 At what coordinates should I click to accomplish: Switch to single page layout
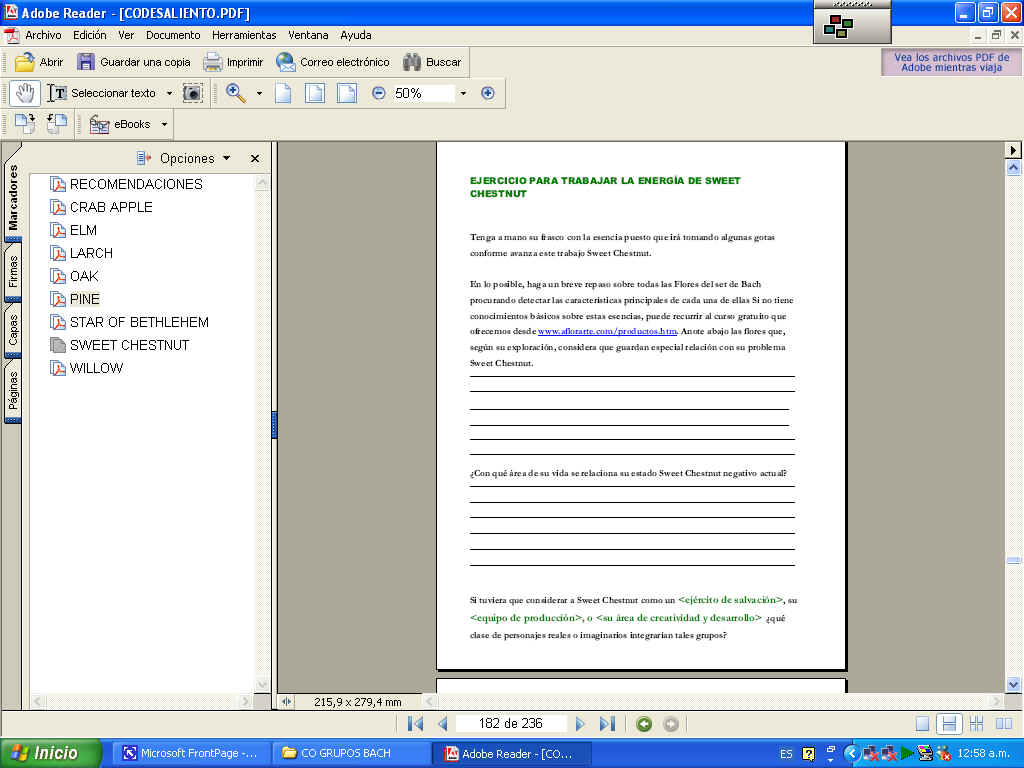point(922,724)
